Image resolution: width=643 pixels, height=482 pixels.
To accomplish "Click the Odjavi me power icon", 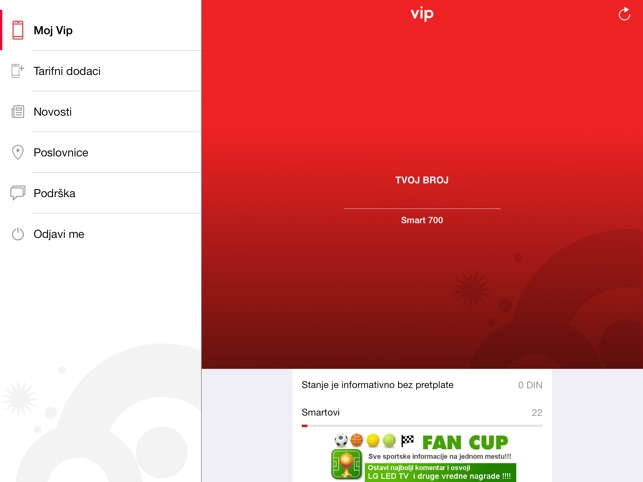I will pos(18,234).
